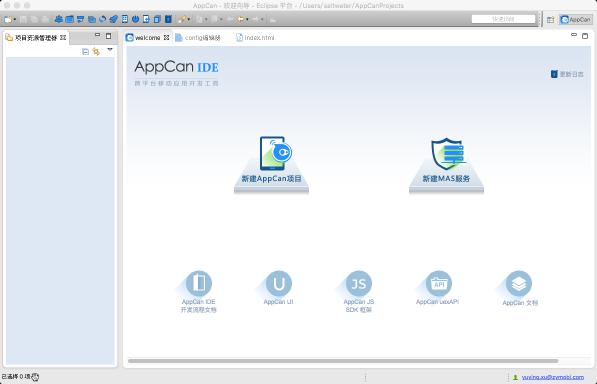This screenshot has height=384, width=597.
Task: Click the welcome page horizontal scrollbar
Action: pyautogui.click(x=343, y=361)
